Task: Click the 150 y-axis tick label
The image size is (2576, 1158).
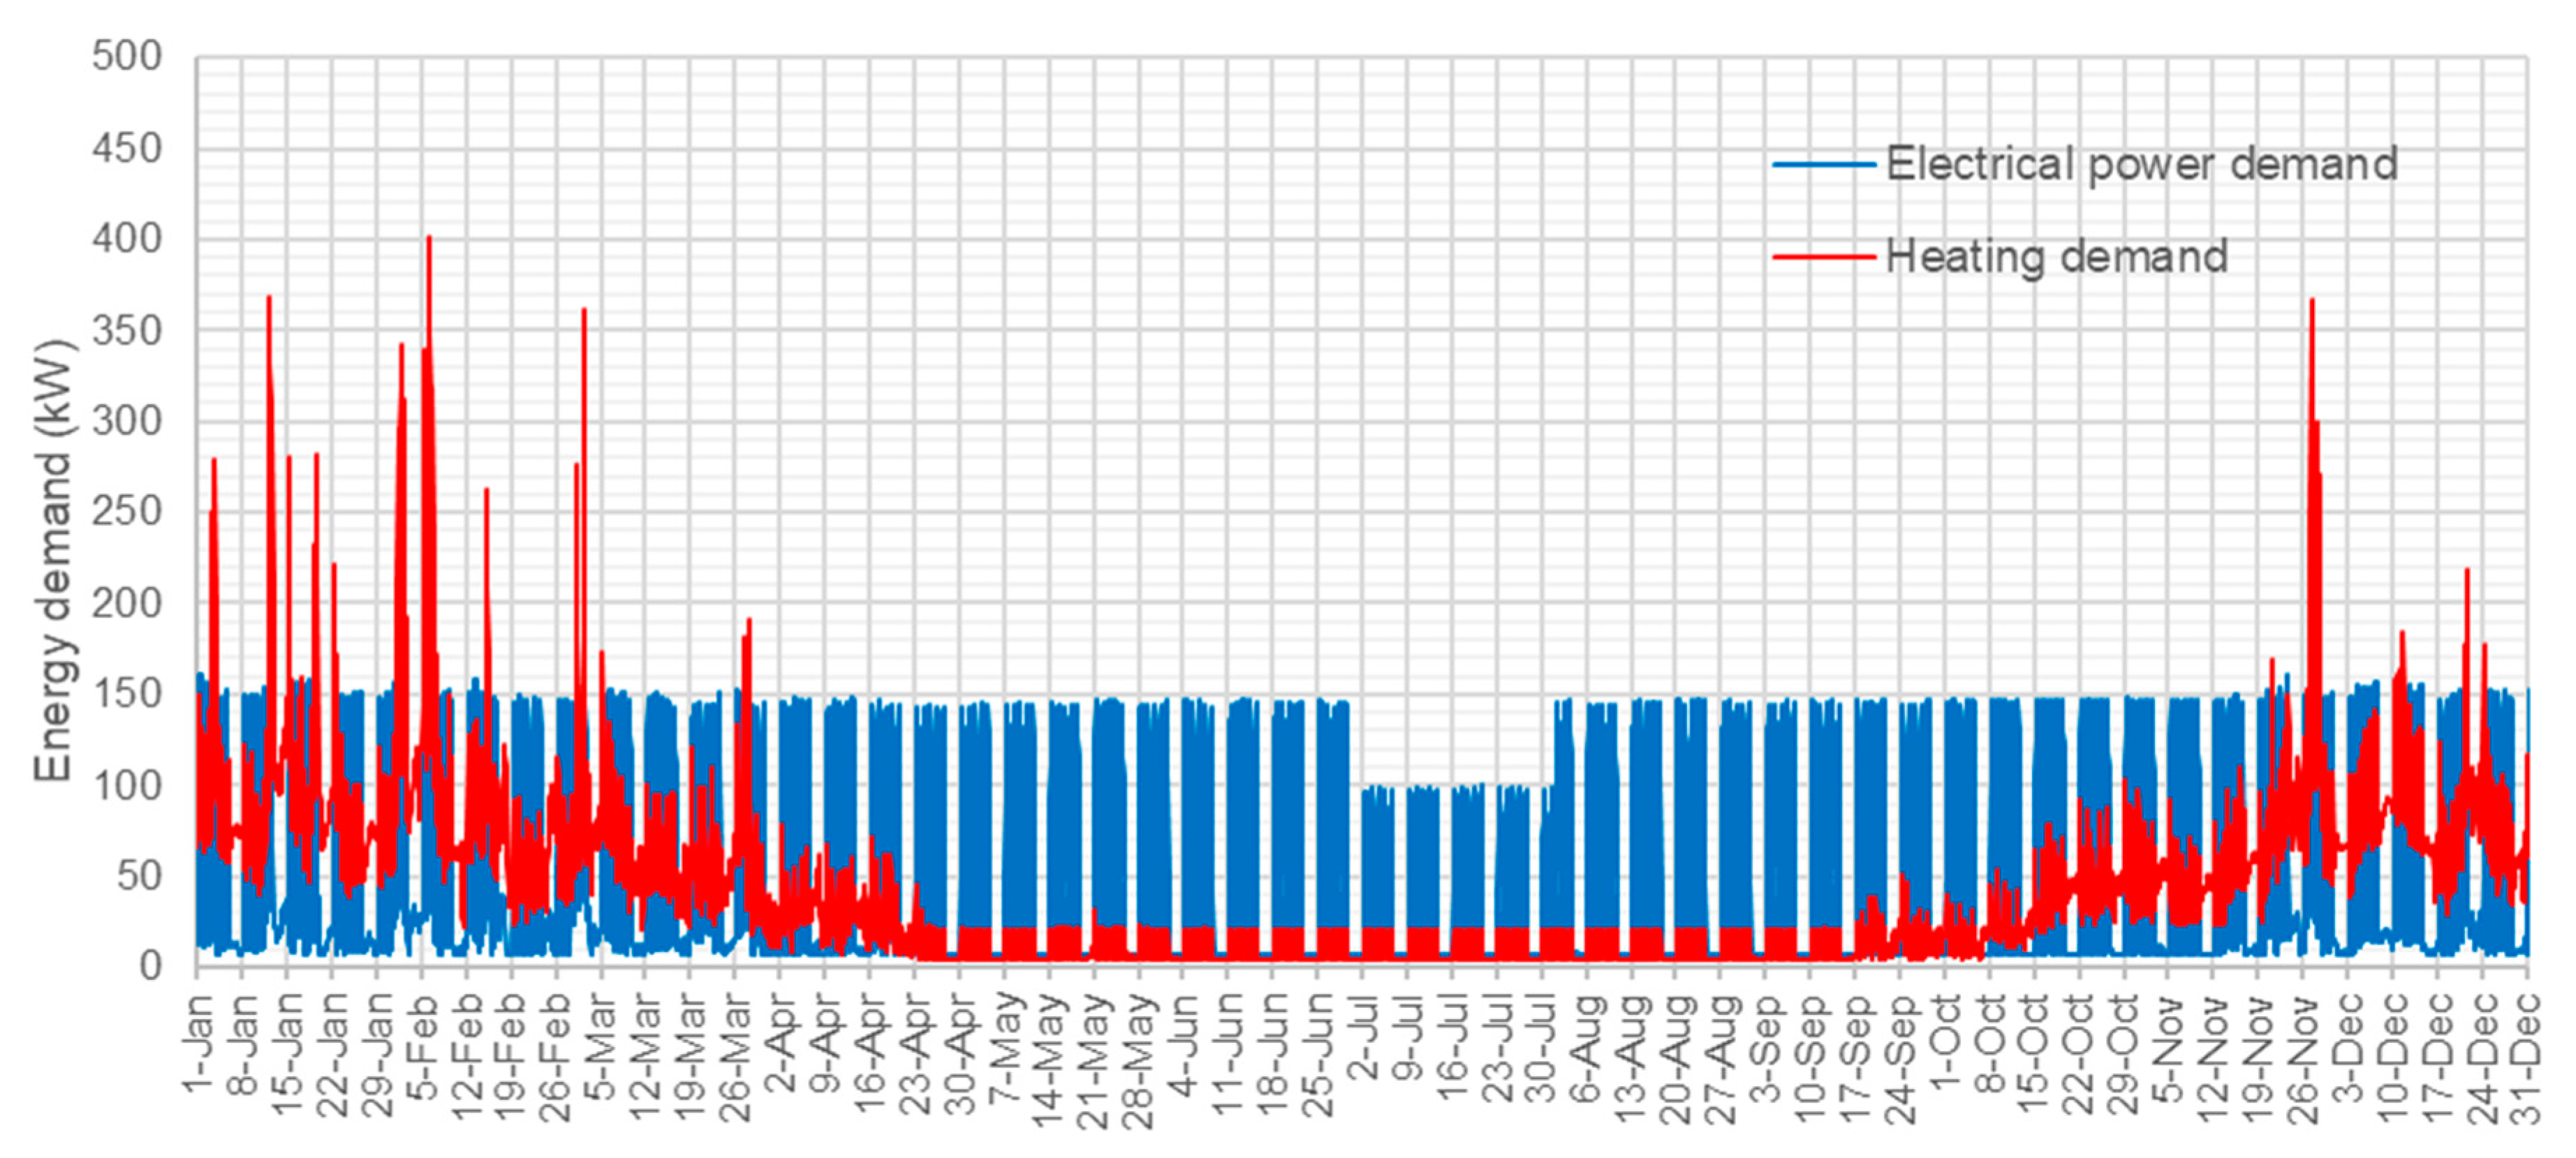Action: [x=127, y=693]
